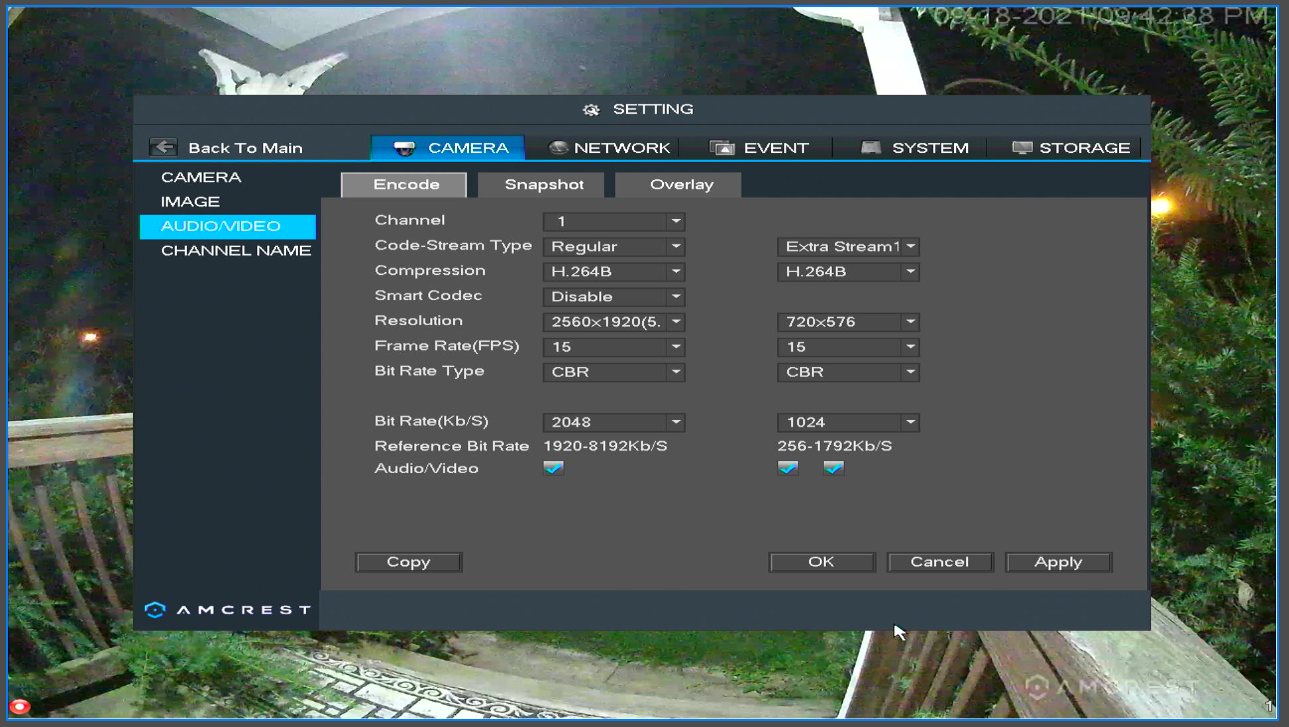This screenshot has width=1289, height=727.
Task: Click the EVENT tab picture icon
Action: click(x=722, y=148)
